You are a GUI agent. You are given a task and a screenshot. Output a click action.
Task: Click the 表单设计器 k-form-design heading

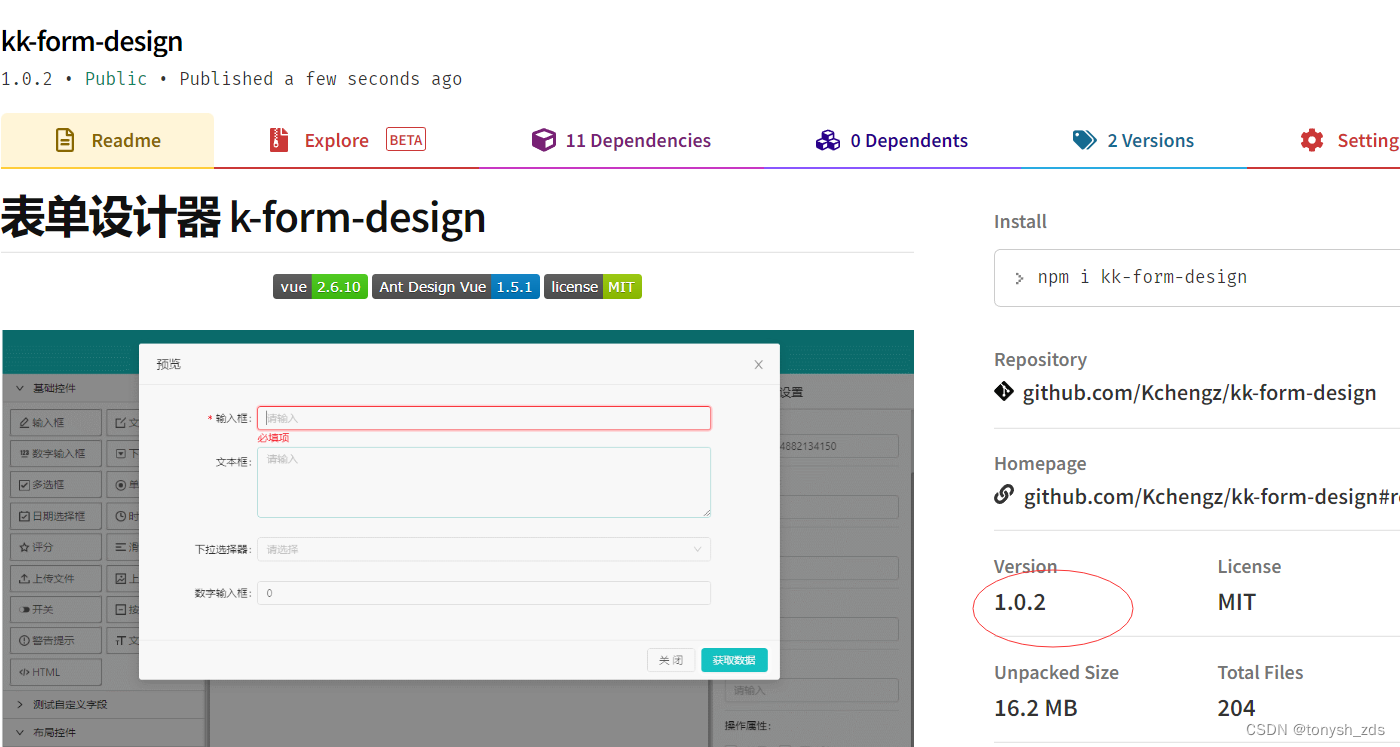click(x=243, y=217)
